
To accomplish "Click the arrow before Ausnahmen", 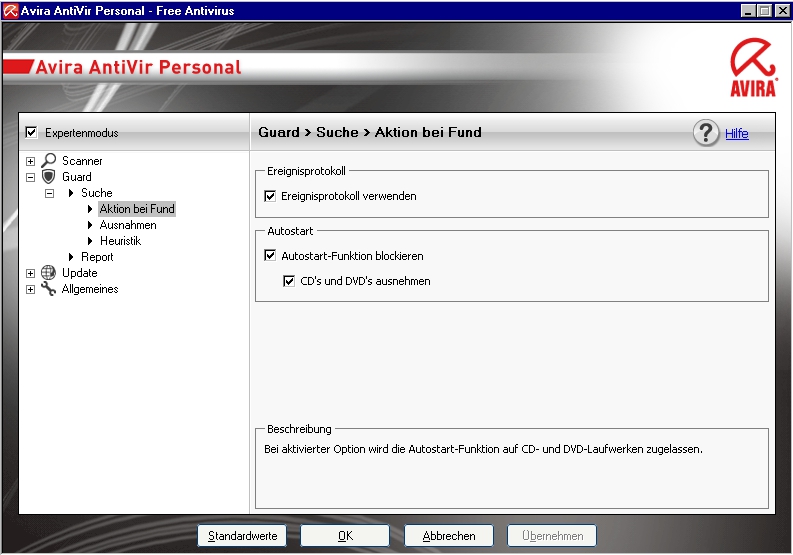I will [90, 225].
